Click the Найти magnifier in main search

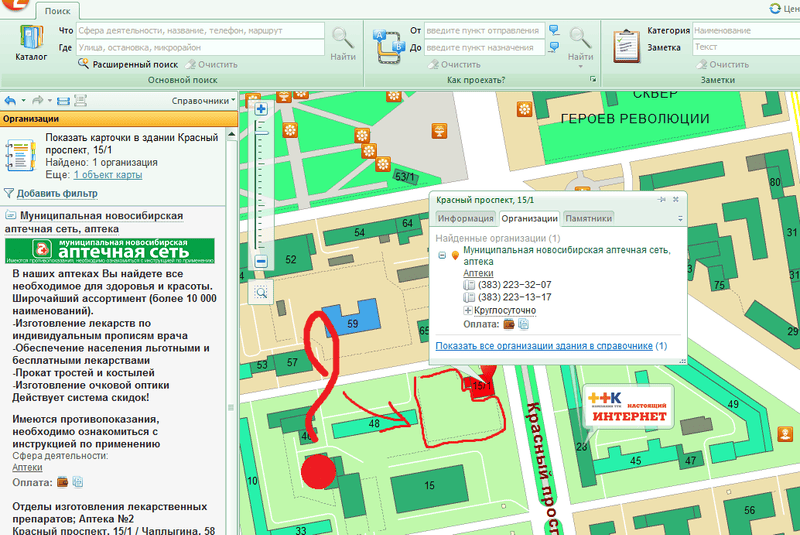coord(343,44)
